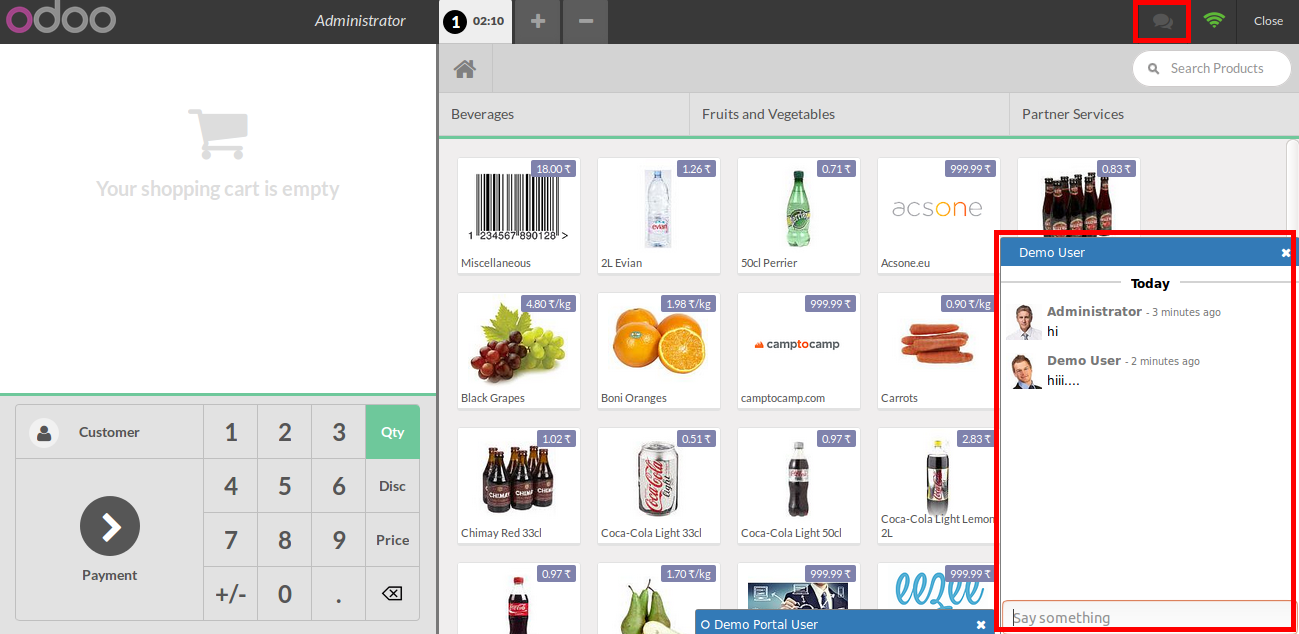Click the Administrator username label
The height and width of the screenshot is (634, 1299).
click(x=360, y=21)
